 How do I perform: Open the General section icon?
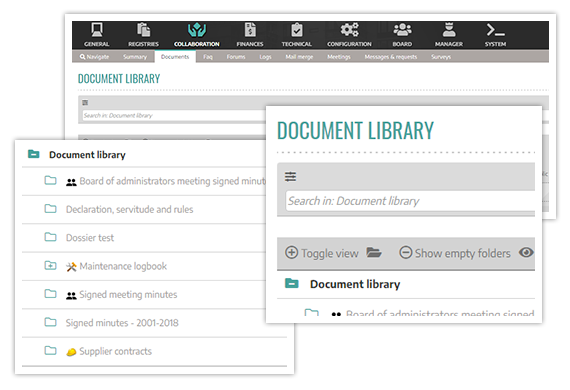(97, 30)
